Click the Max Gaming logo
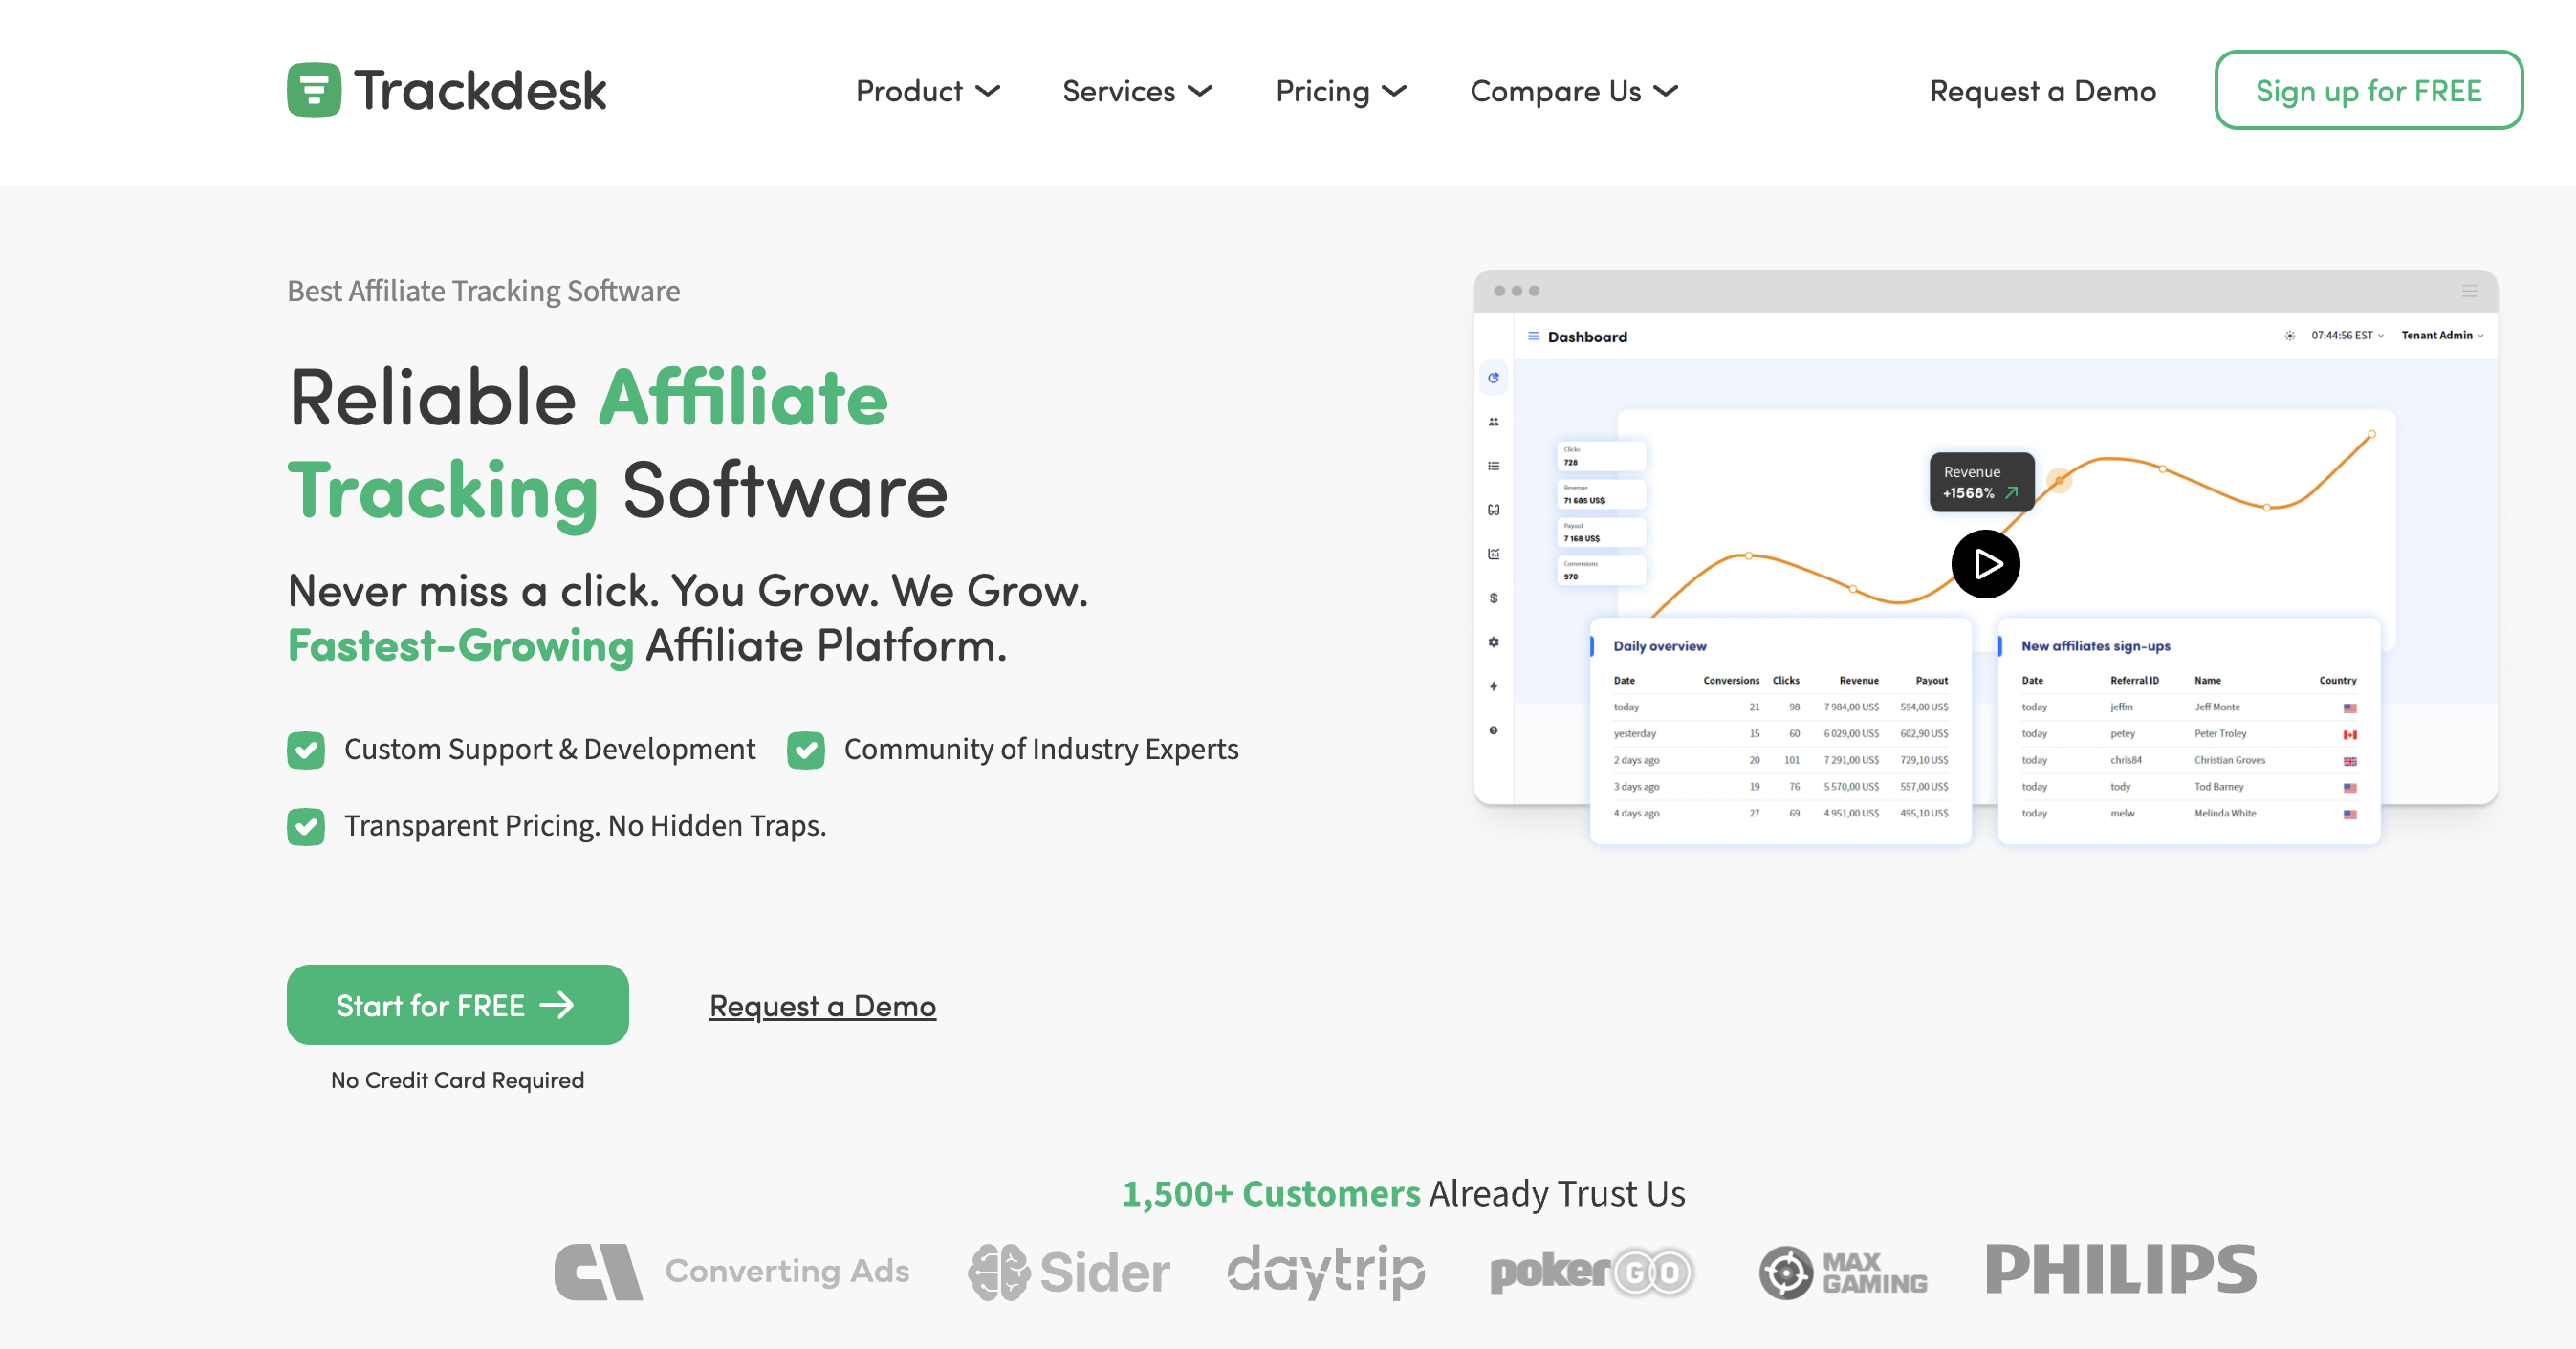The width and height of the screenshot is (2576, 1349). (x=1842, y=1272)
